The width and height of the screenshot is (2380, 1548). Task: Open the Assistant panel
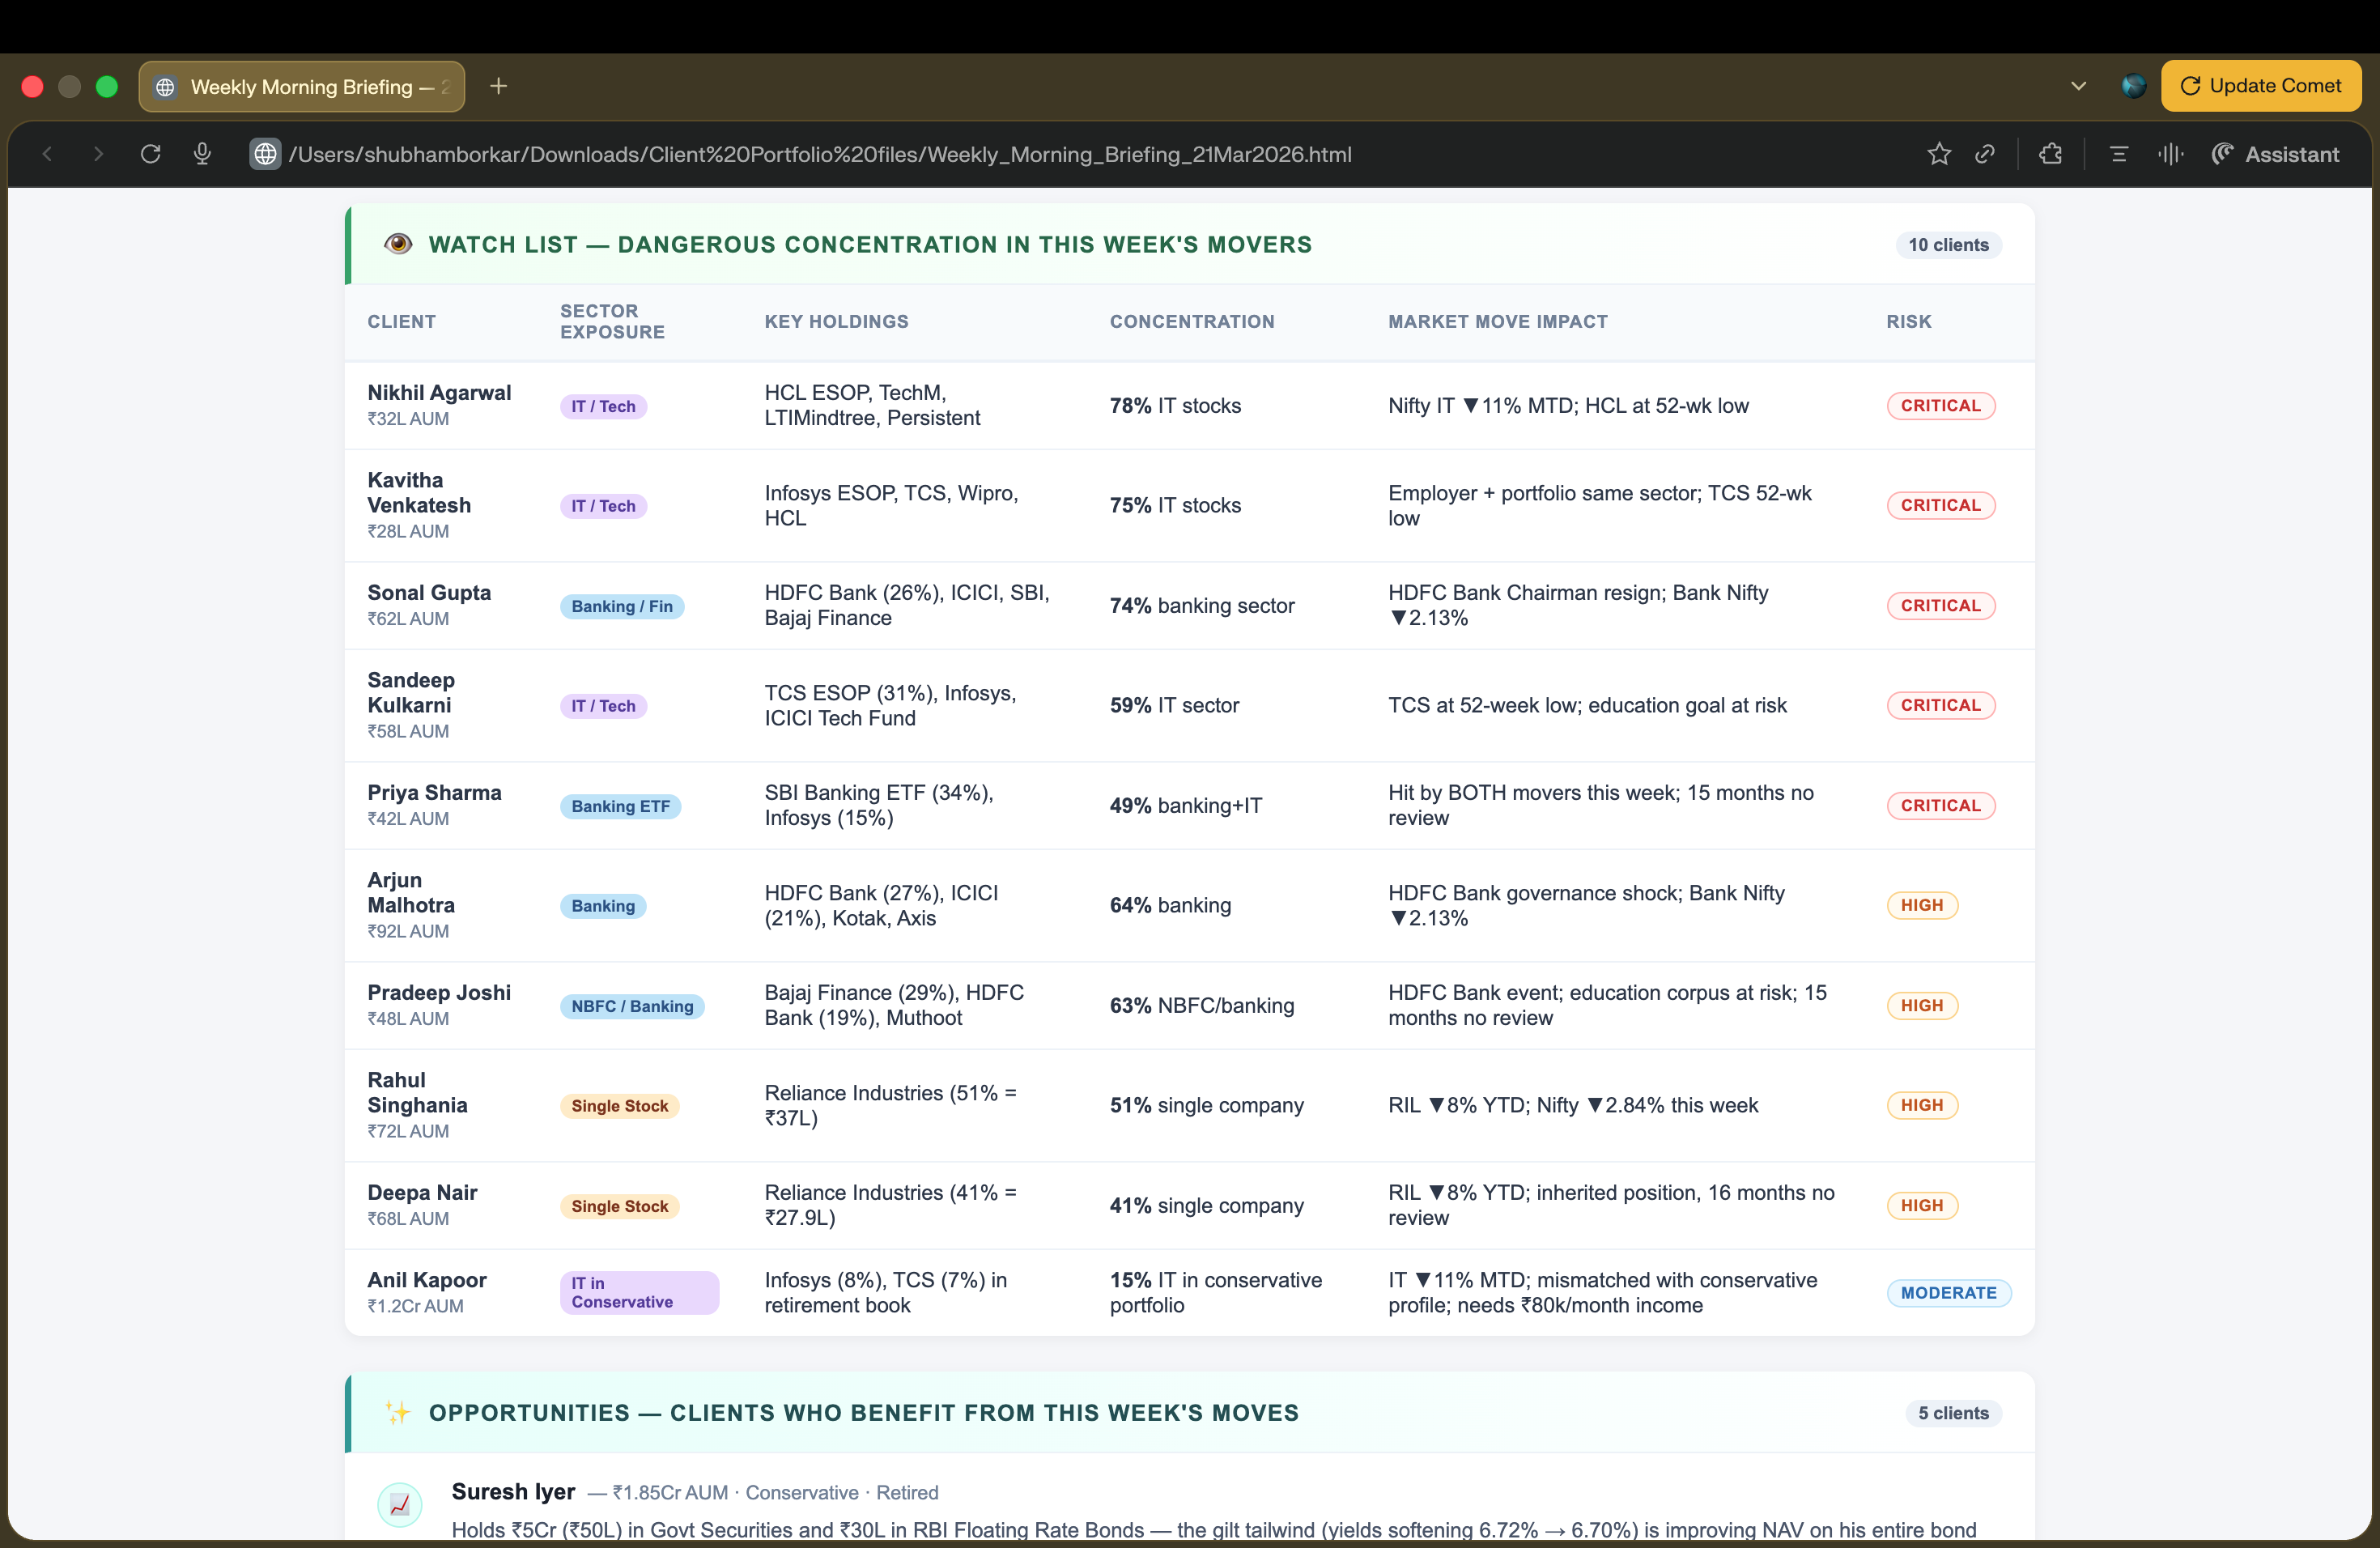point(2275,154)
